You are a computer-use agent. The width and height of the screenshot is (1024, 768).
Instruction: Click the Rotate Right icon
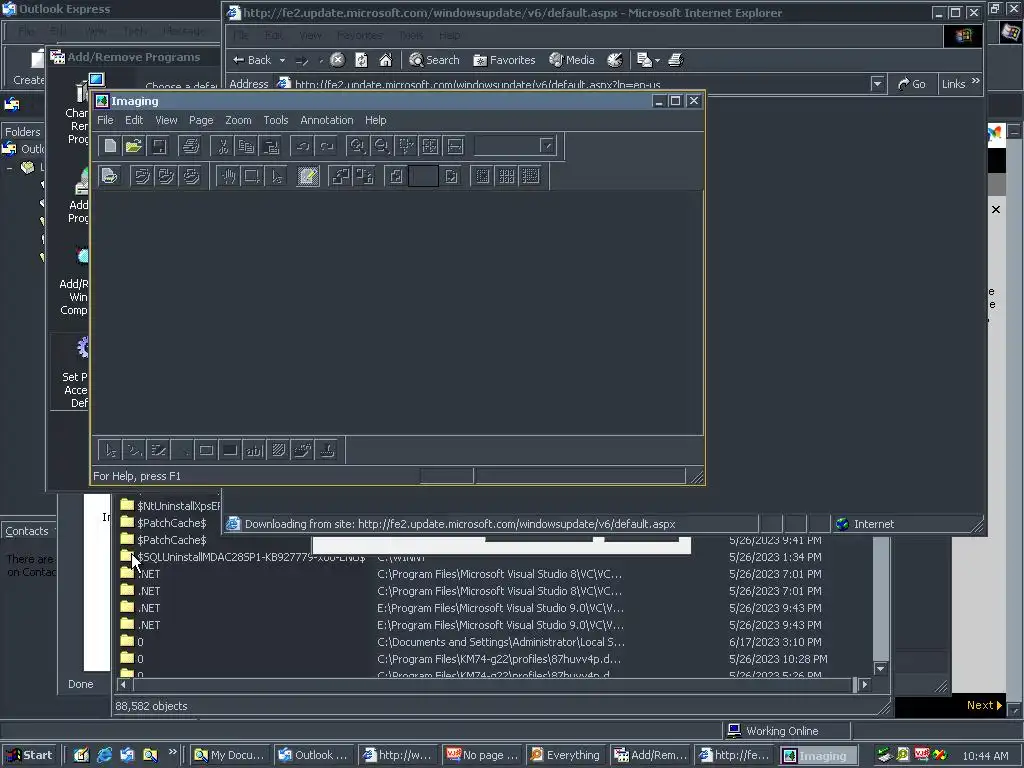(x=364, y=176)
